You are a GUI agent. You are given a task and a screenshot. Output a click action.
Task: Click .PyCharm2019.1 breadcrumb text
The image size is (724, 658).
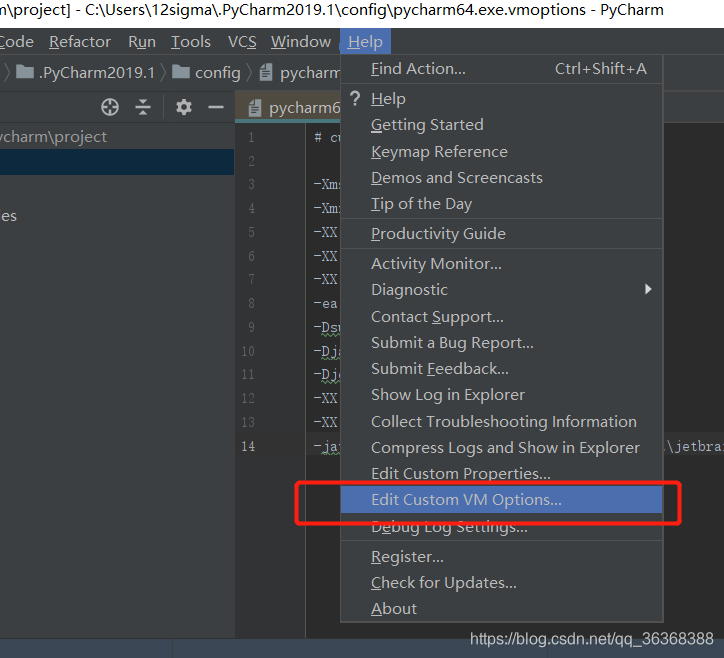click(97, 72)
